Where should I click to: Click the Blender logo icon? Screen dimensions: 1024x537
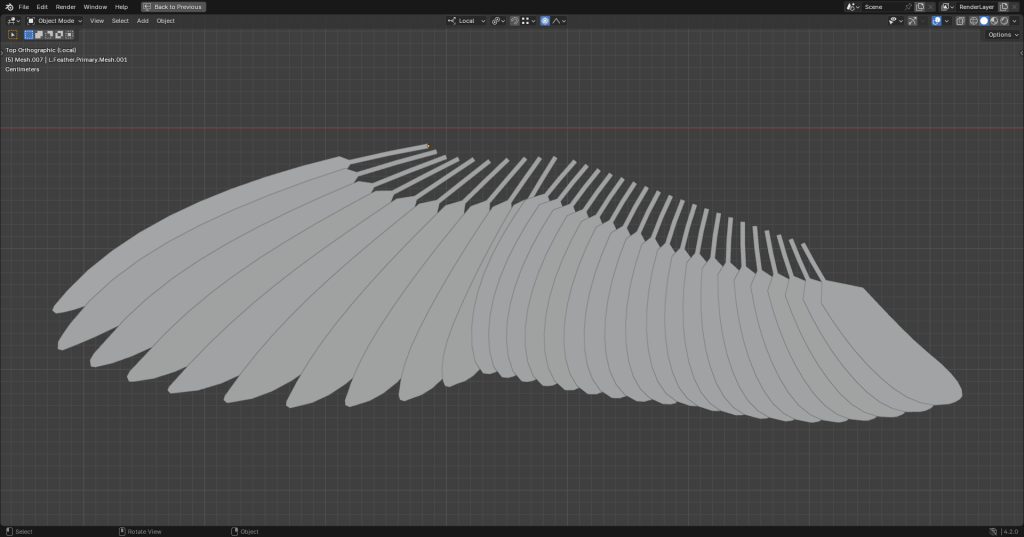[x=9, y=7]
